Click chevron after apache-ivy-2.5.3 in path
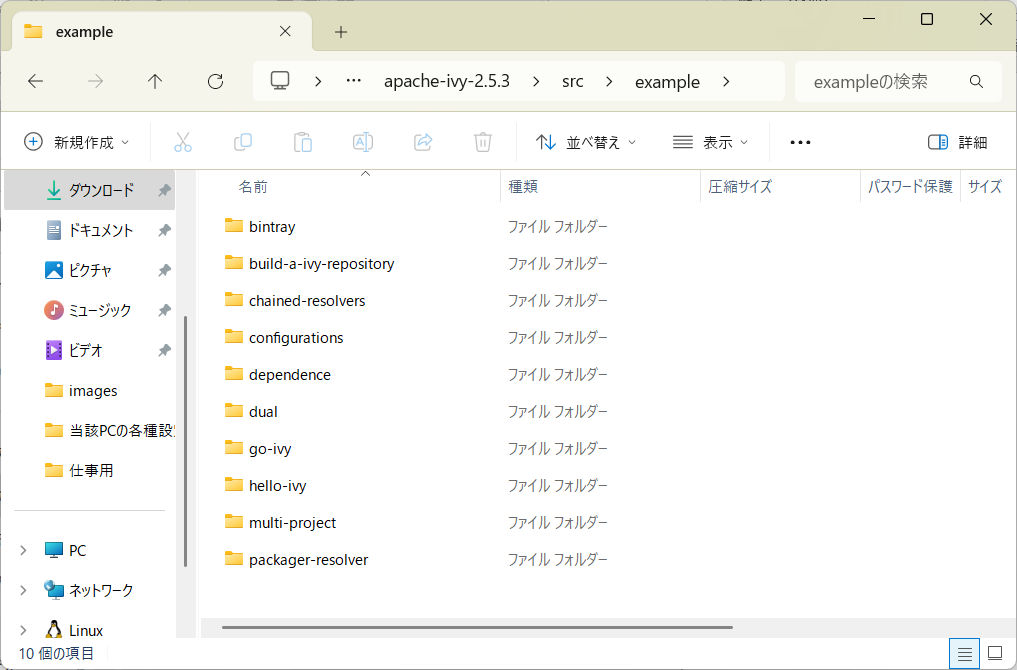This screenshot has width=1017, height=670. [x=536, y=81]
